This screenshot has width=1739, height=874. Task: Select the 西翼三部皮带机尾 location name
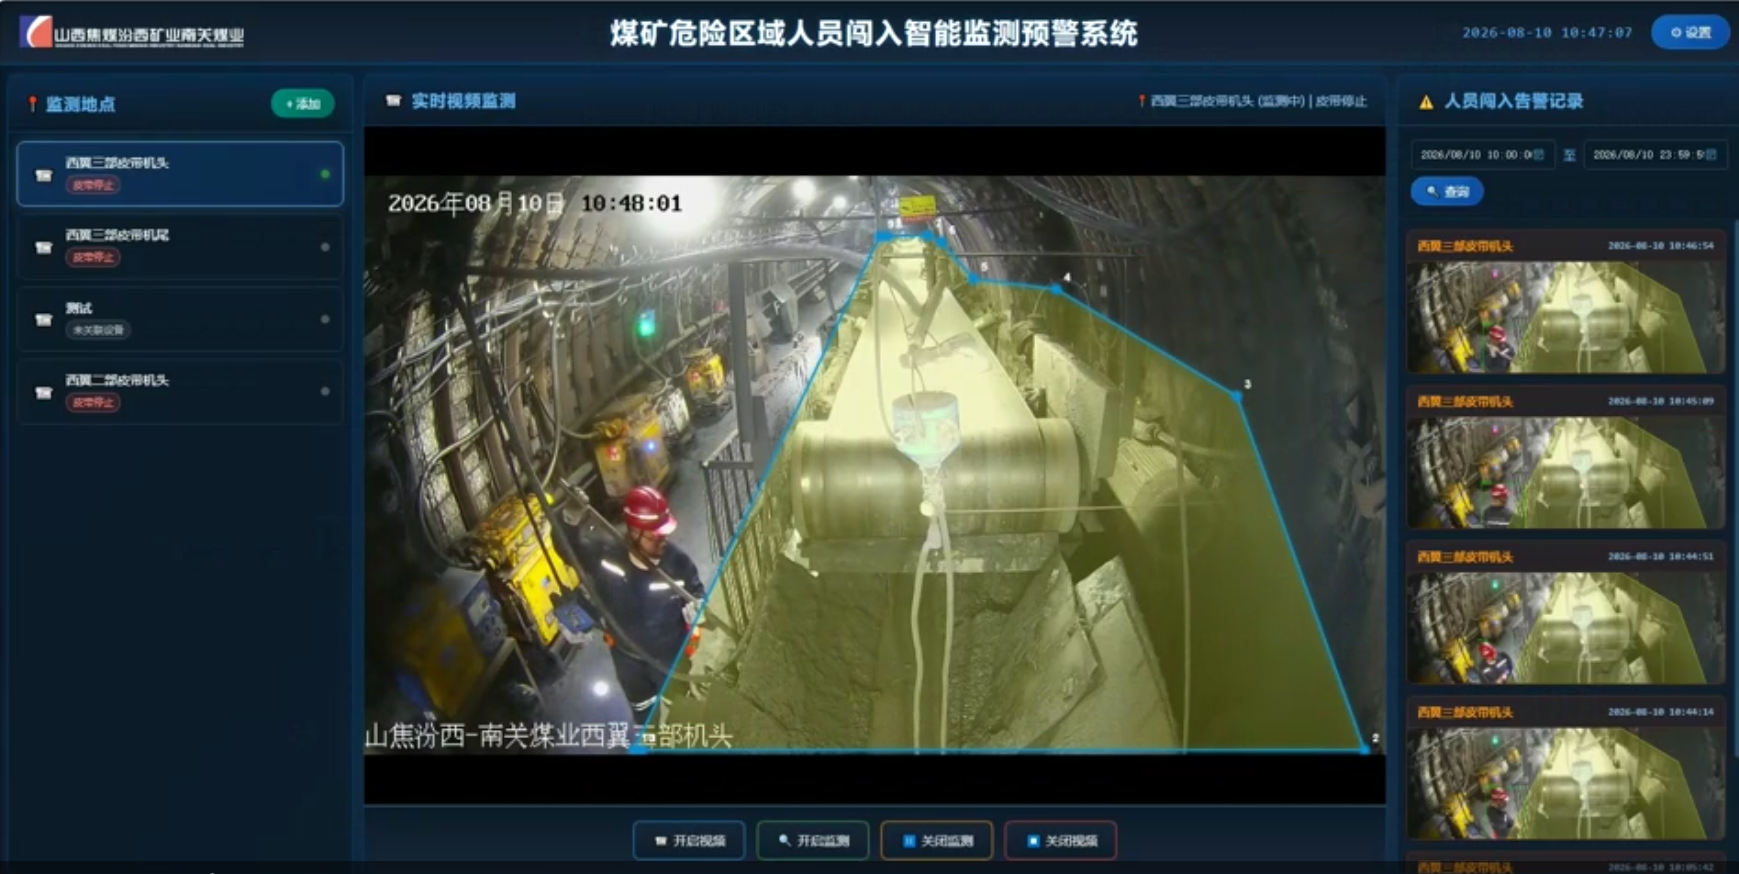117,235
